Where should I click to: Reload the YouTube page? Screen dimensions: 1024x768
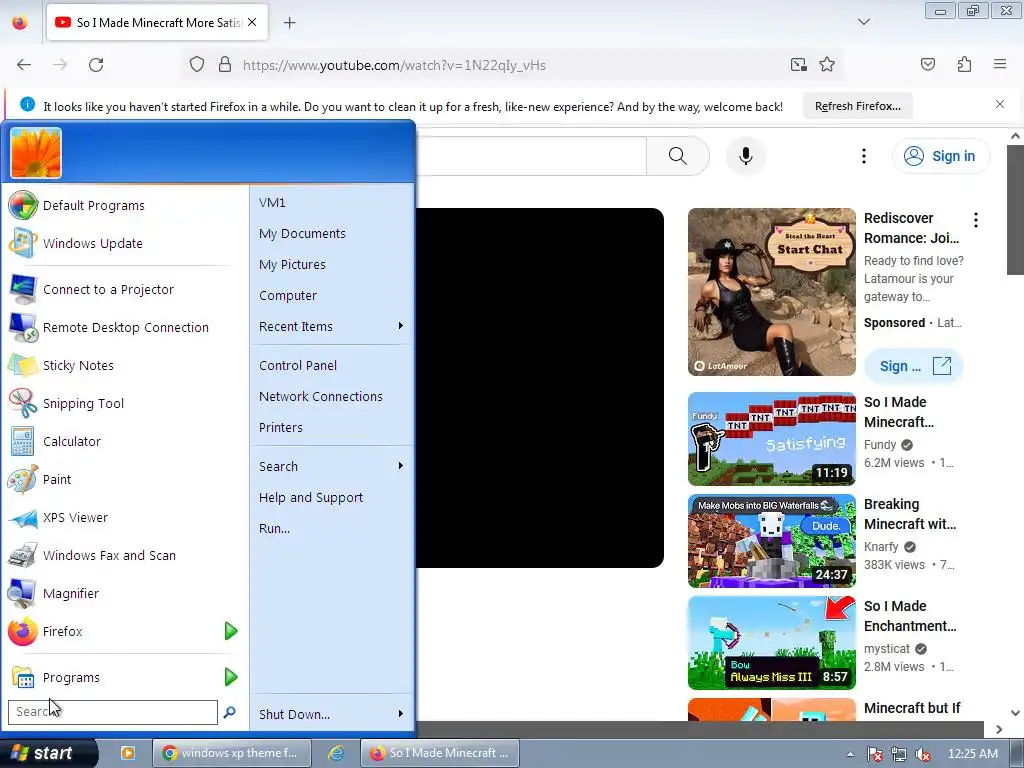pyautogui.click(x=96, y=65)
